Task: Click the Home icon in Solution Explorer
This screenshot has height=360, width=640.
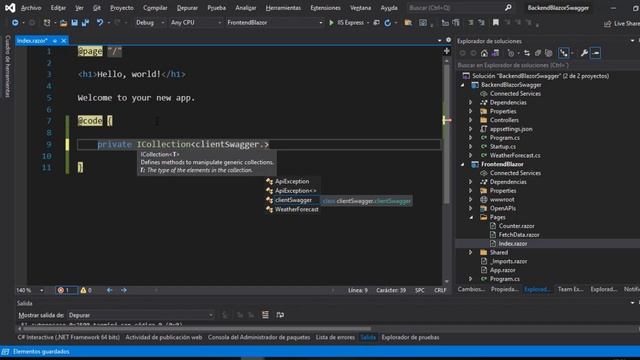Action: (484, 53)
